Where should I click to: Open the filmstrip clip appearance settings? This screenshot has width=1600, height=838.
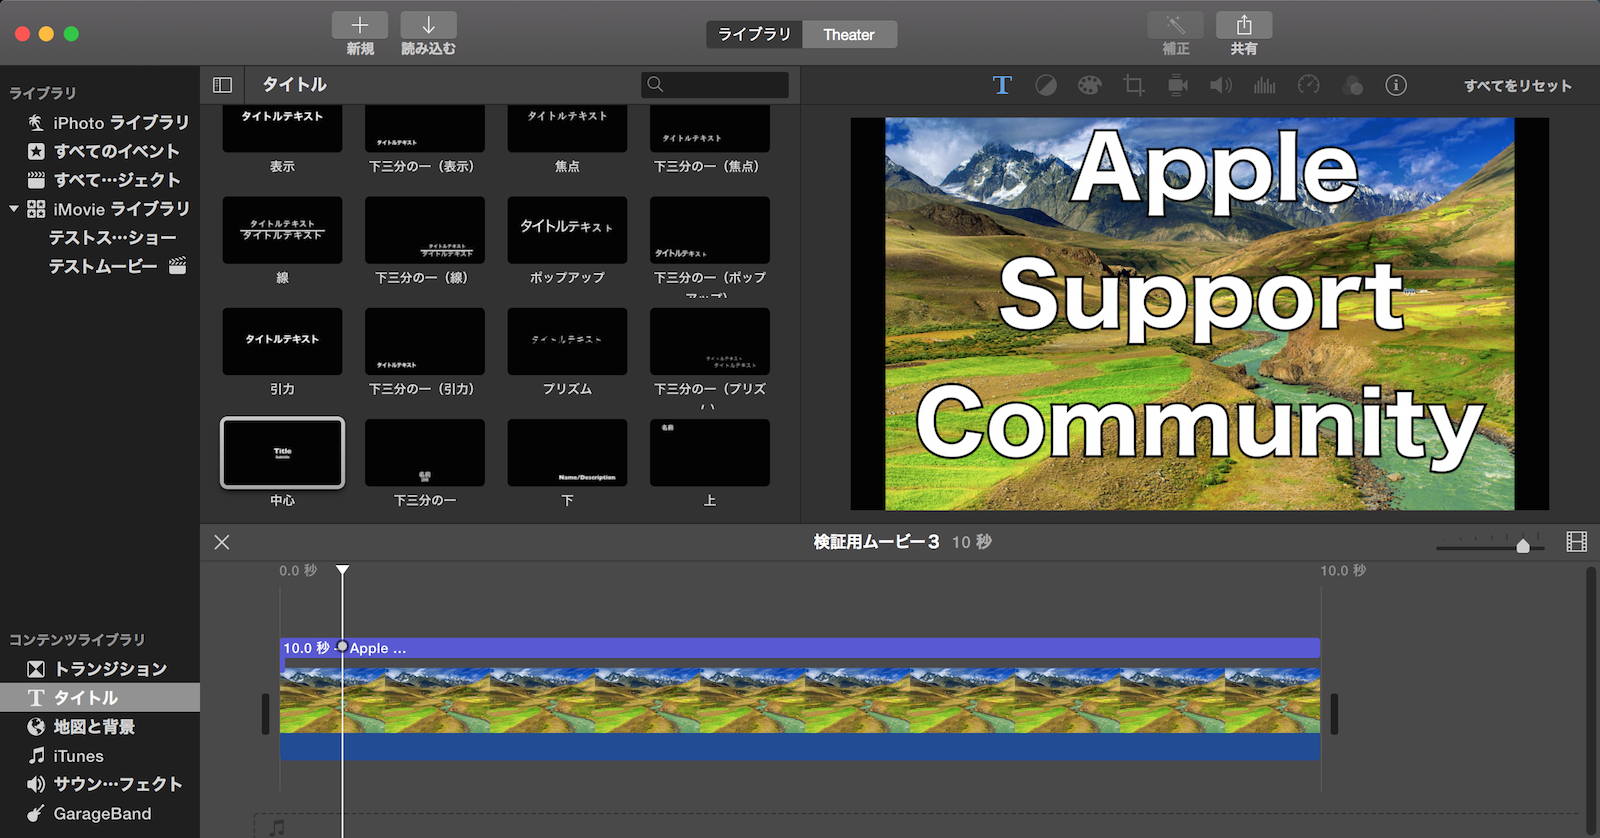point(1577,542)
